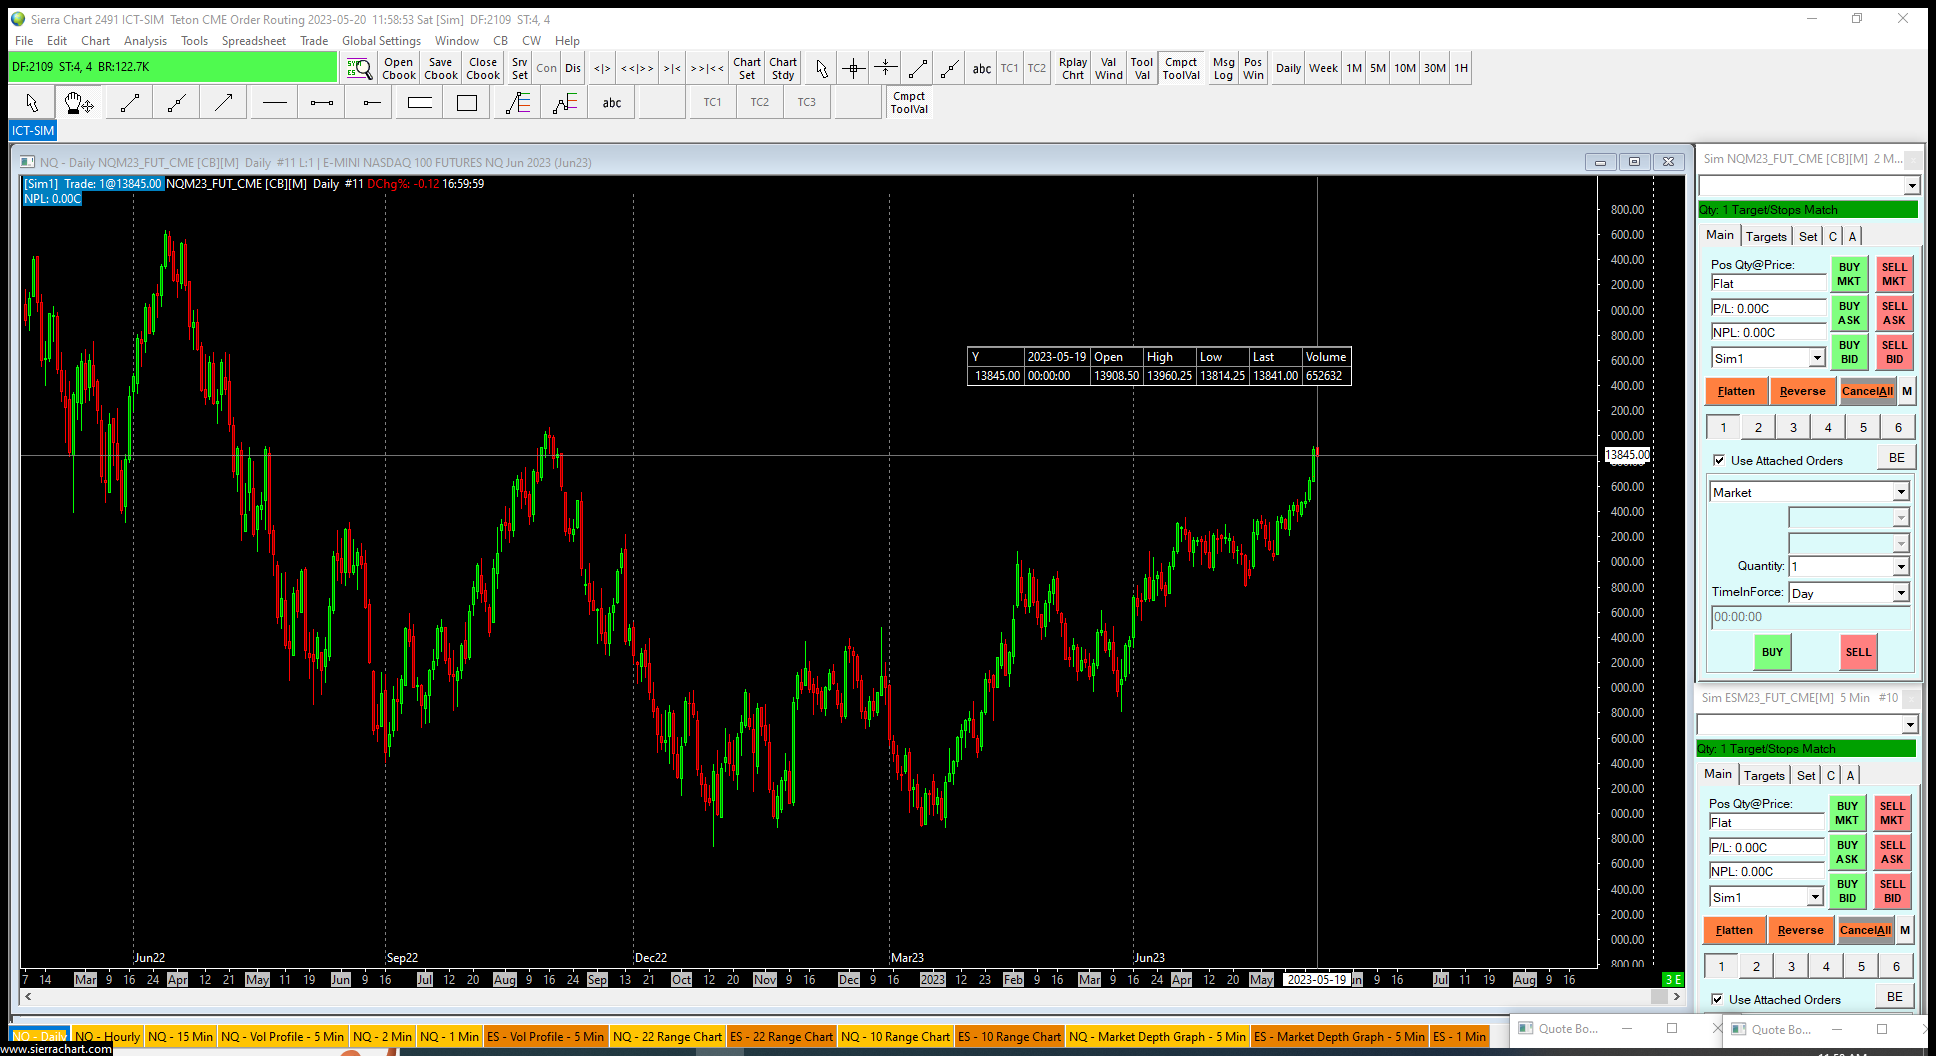Screen dimensions: 1936x1056
Task: Click the ICT-SIM workspace tab
Action: pos(33,131)
